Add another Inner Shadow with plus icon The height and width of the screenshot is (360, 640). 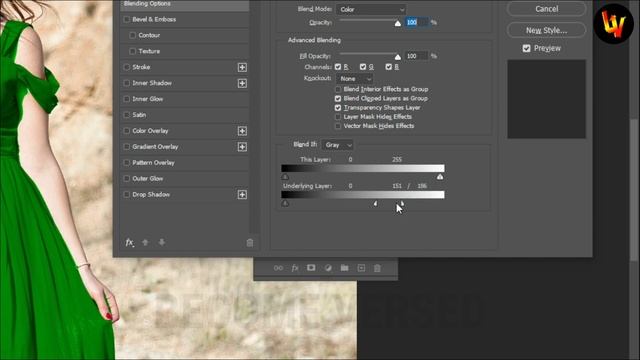click(x=242, y=83)
